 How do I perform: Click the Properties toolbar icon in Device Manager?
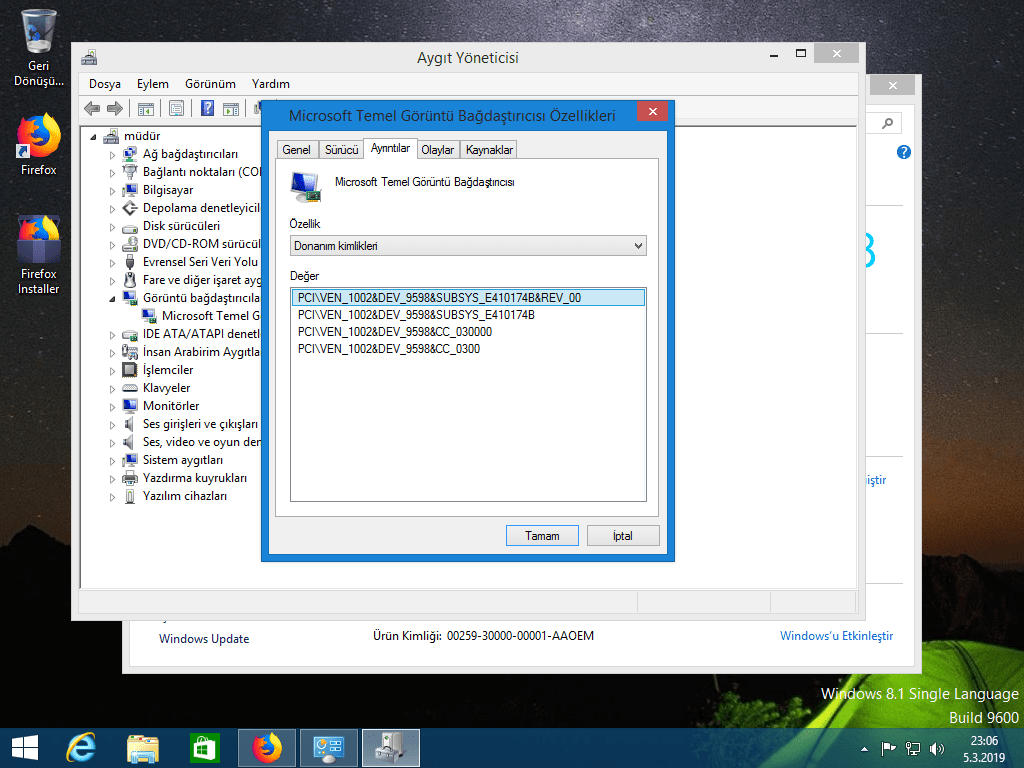pos(176,108)
